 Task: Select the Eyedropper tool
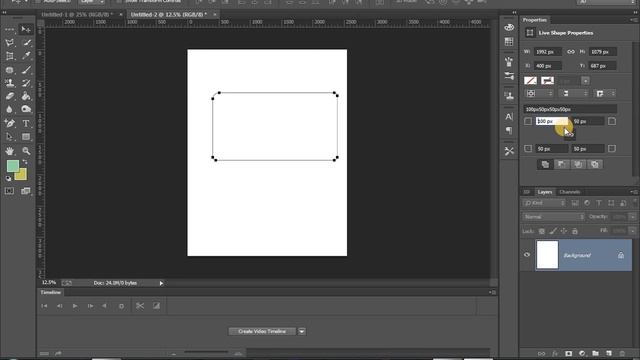tap(26, 56)
